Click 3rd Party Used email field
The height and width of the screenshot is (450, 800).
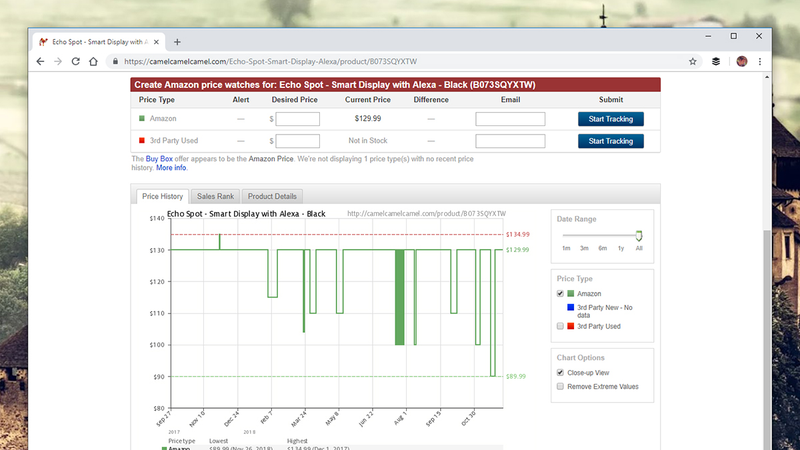510,141
